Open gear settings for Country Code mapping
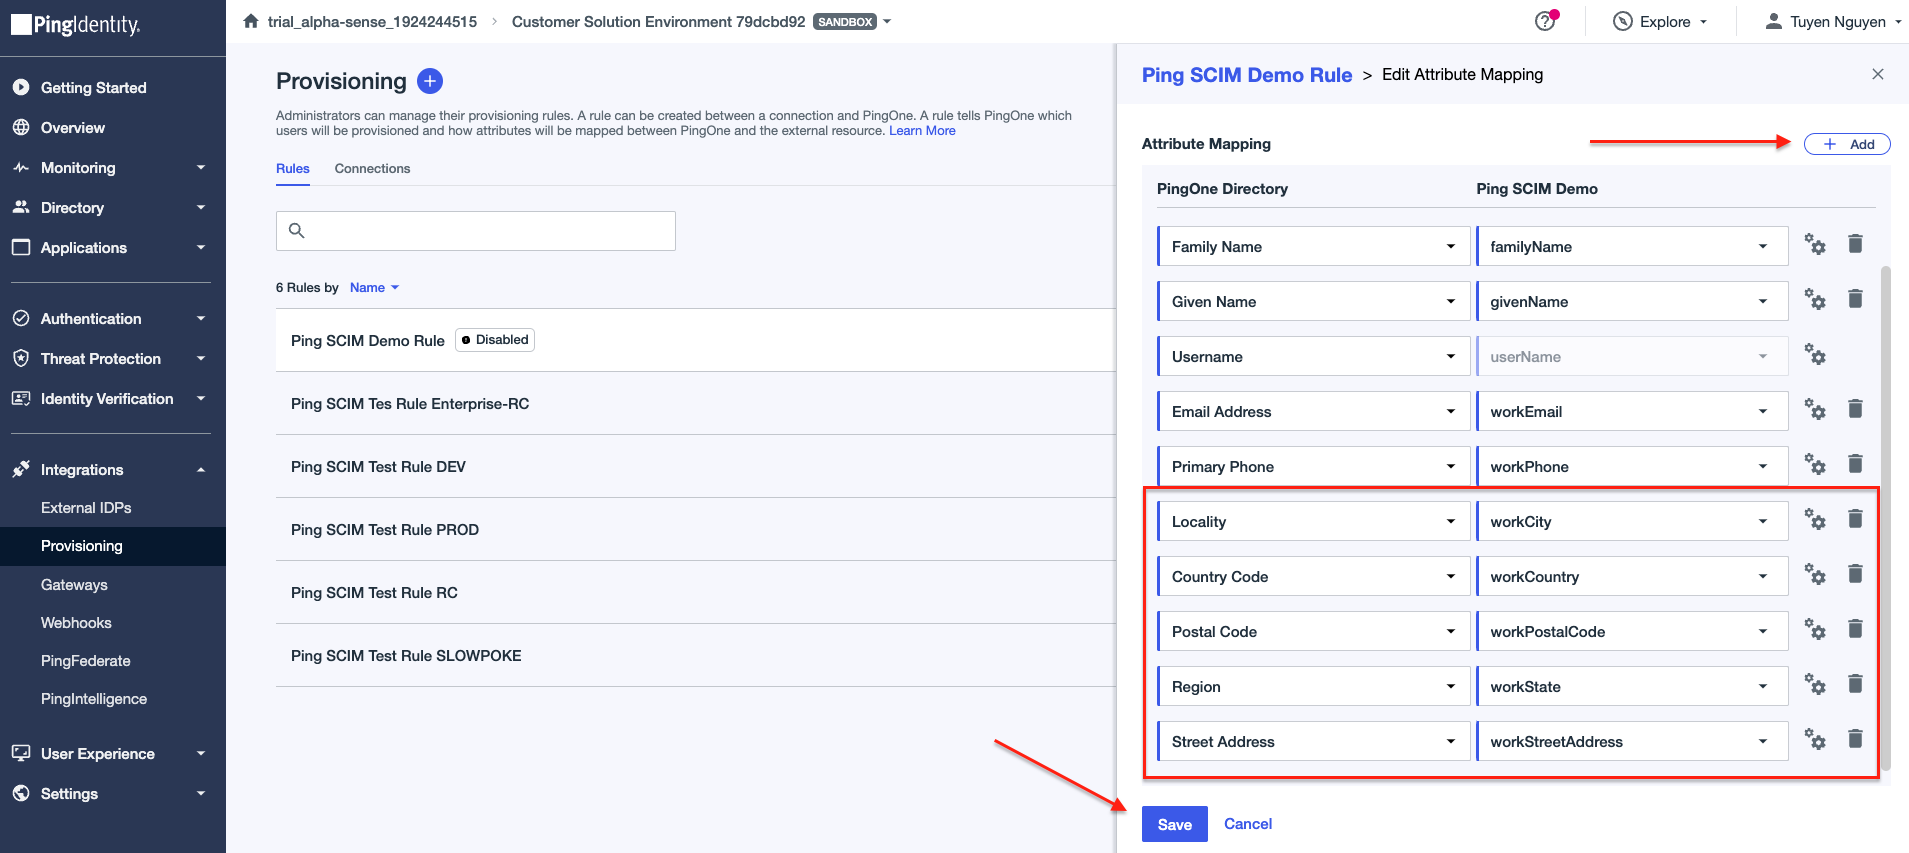This screenshot has height=853, width=1909. (x=1815, y=575)
